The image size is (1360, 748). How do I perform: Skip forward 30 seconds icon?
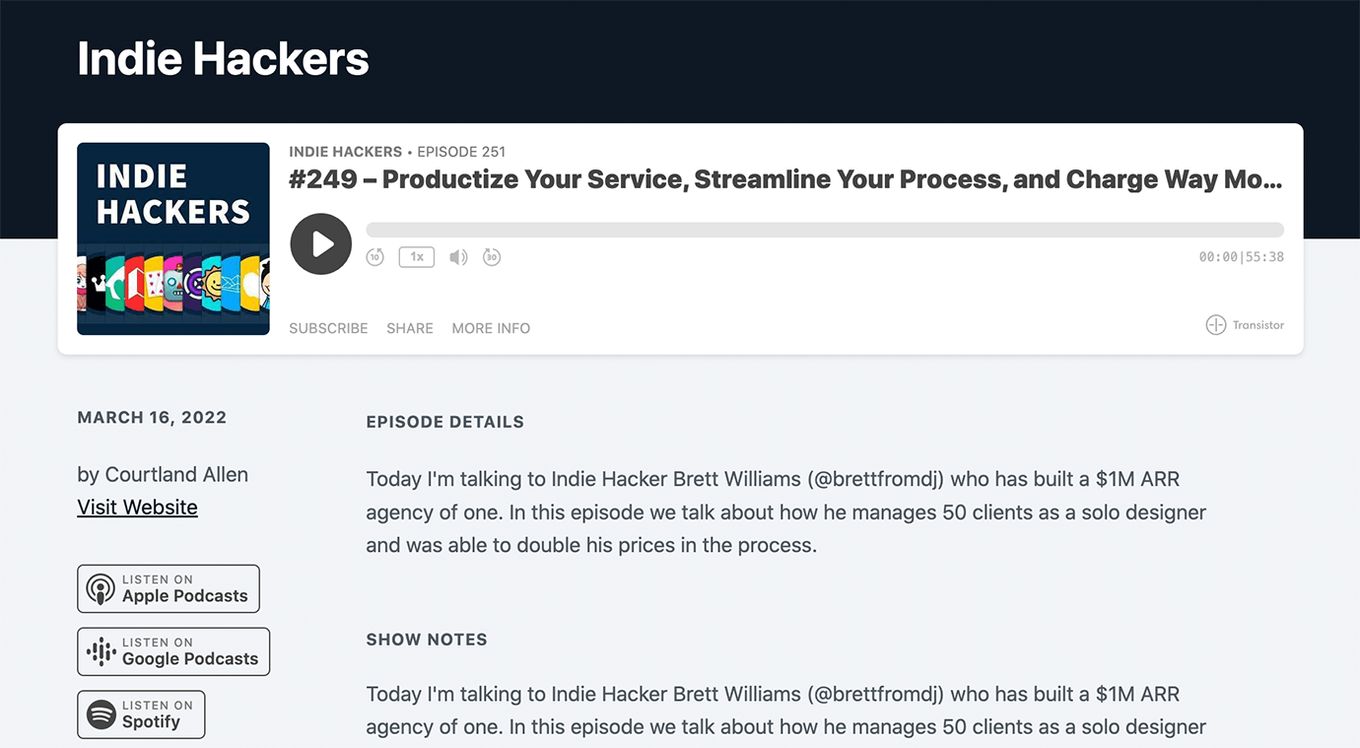[x=491, y=257]
